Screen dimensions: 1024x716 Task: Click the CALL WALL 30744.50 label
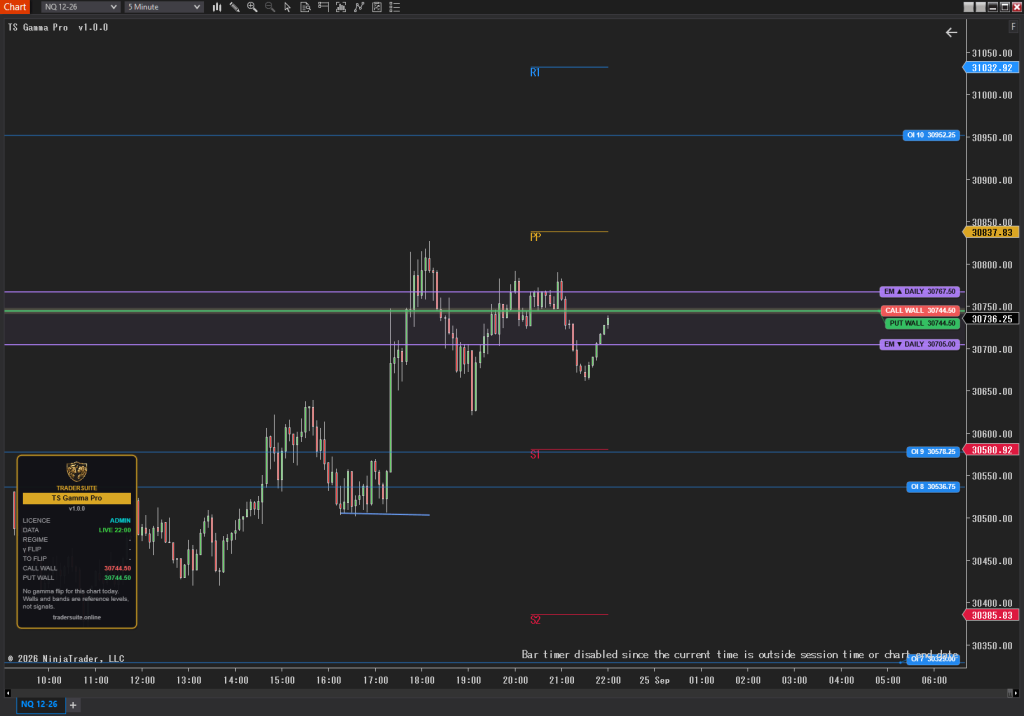(920, 311)
